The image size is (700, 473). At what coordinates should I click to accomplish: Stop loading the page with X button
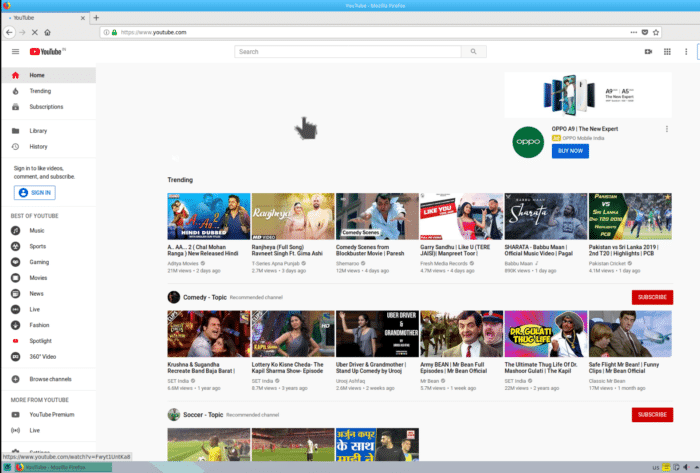[34, 32]
